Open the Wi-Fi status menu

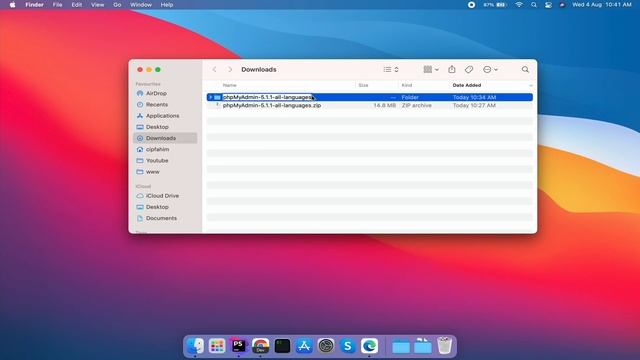(519, 5)
